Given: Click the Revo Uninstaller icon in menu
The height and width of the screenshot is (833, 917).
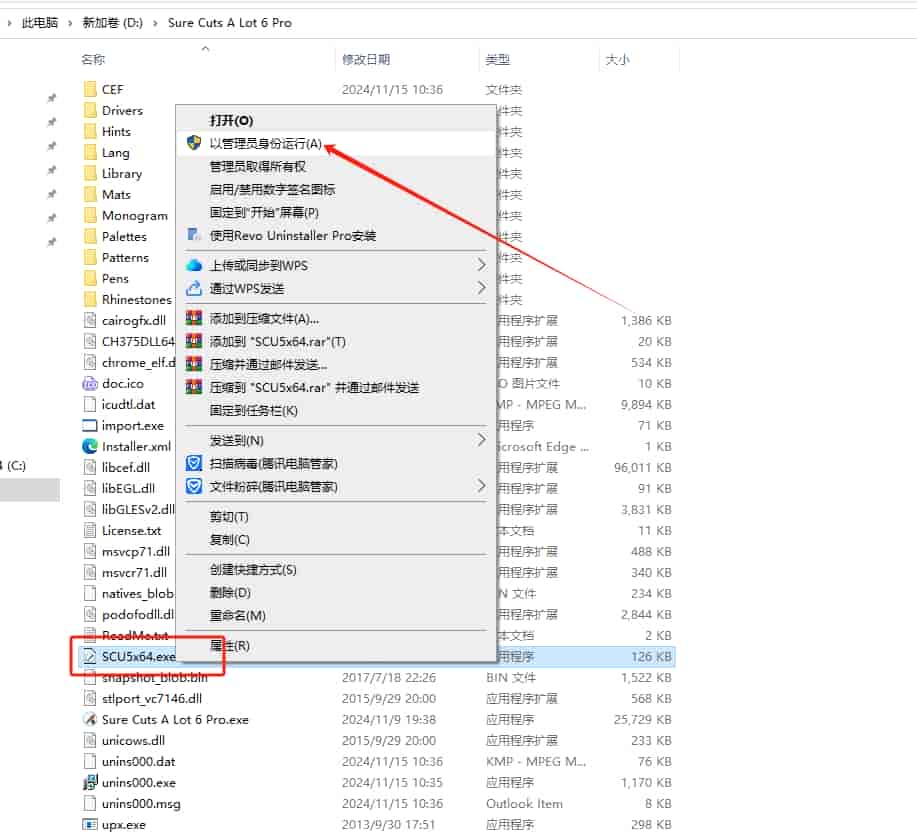Looking at the screenshot, I should tap(194, 235).
